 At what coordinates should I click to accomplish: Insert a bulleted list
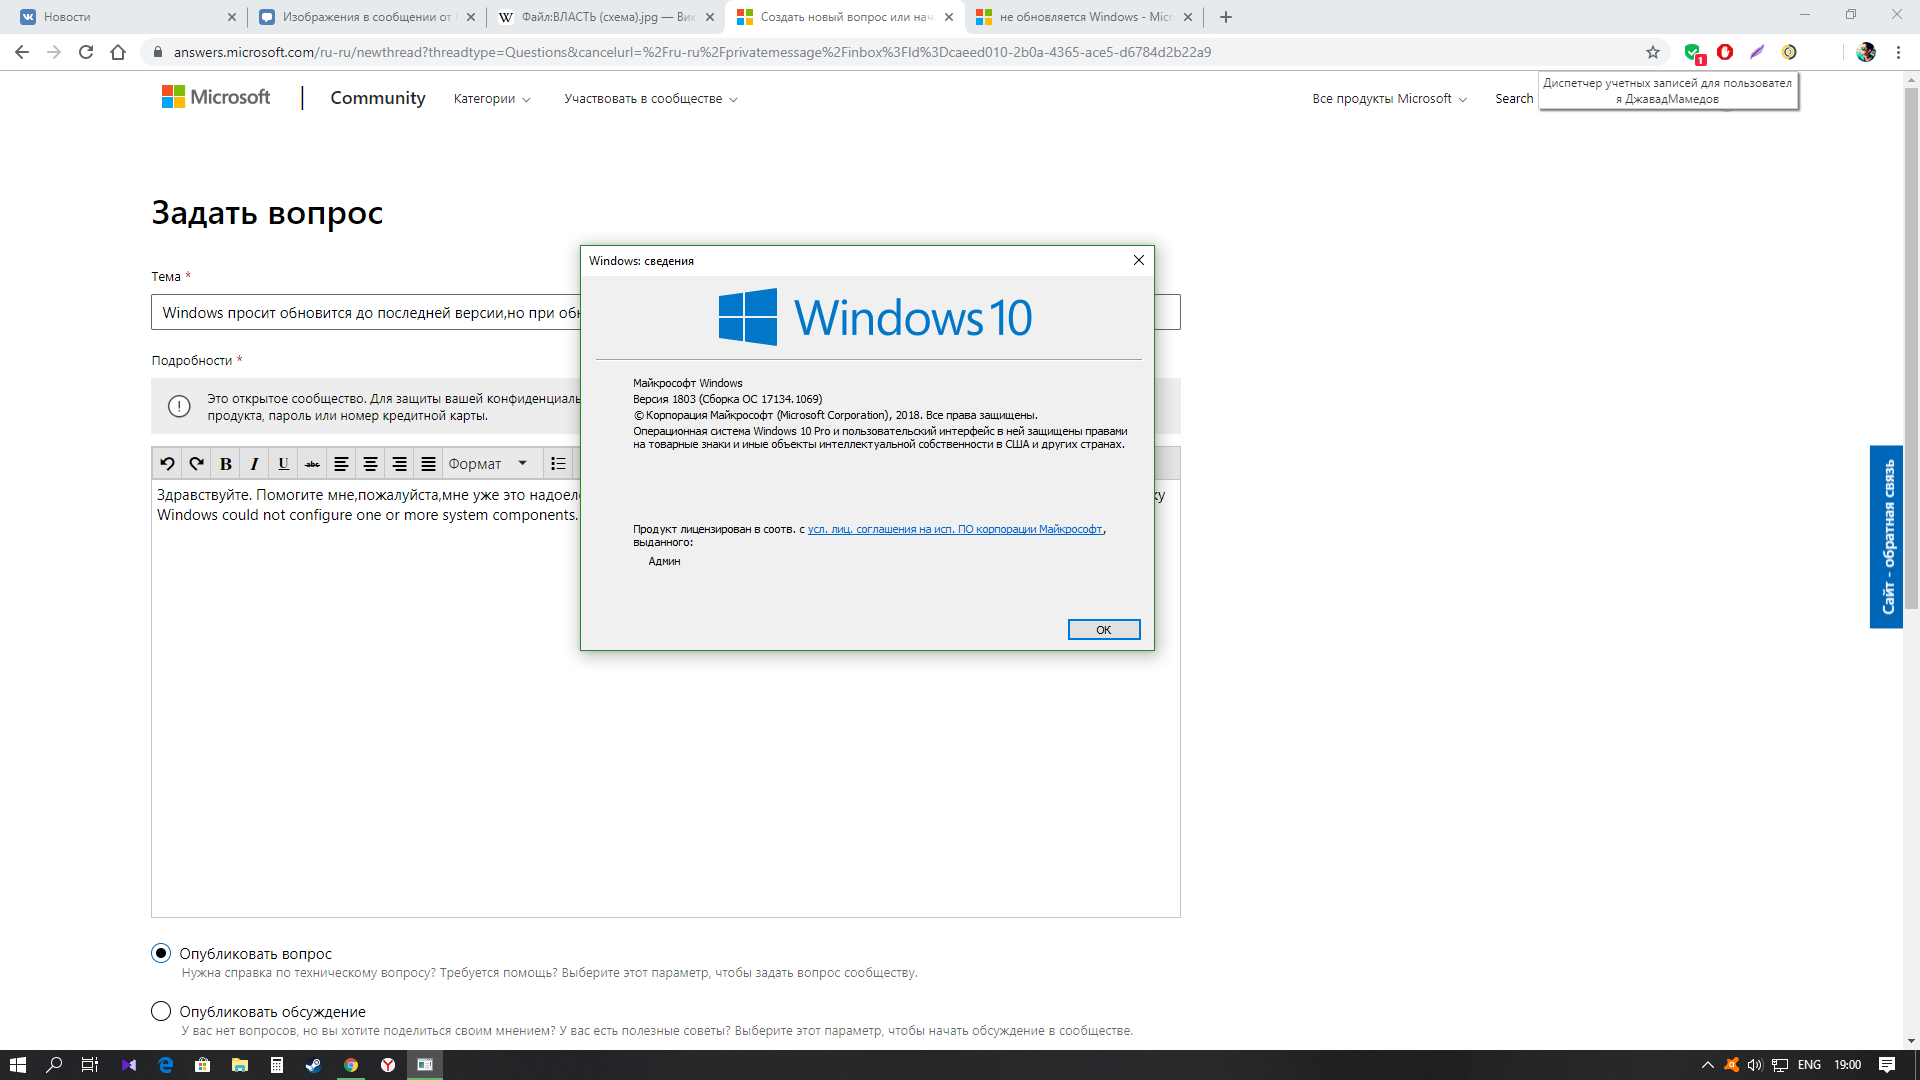click(x=558, y=464)
